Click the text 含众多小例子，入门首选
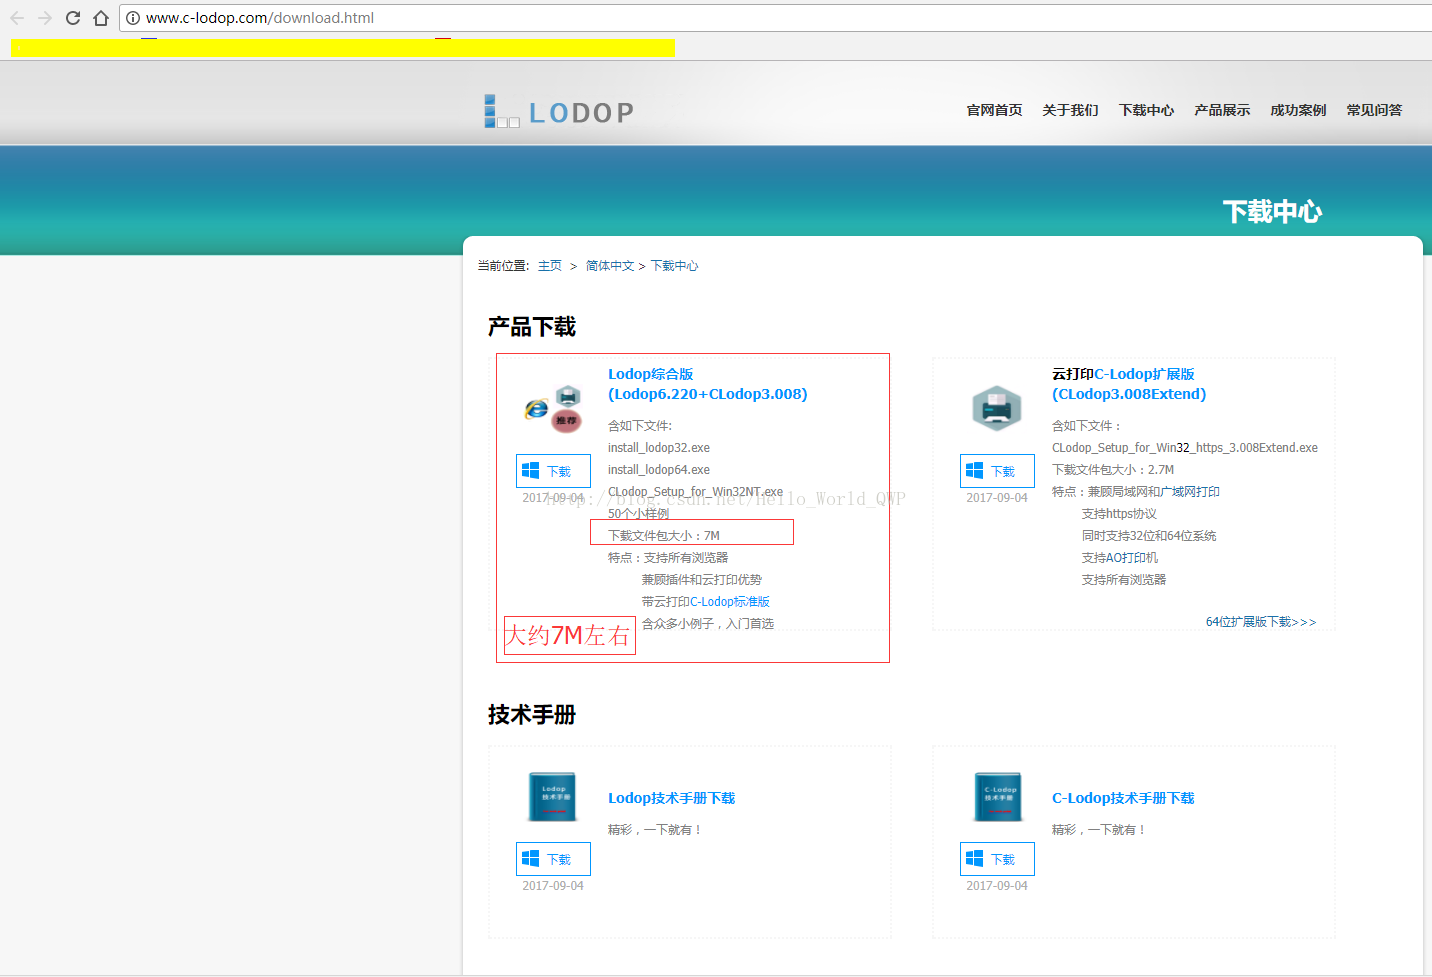 click(x=708, y=624)
